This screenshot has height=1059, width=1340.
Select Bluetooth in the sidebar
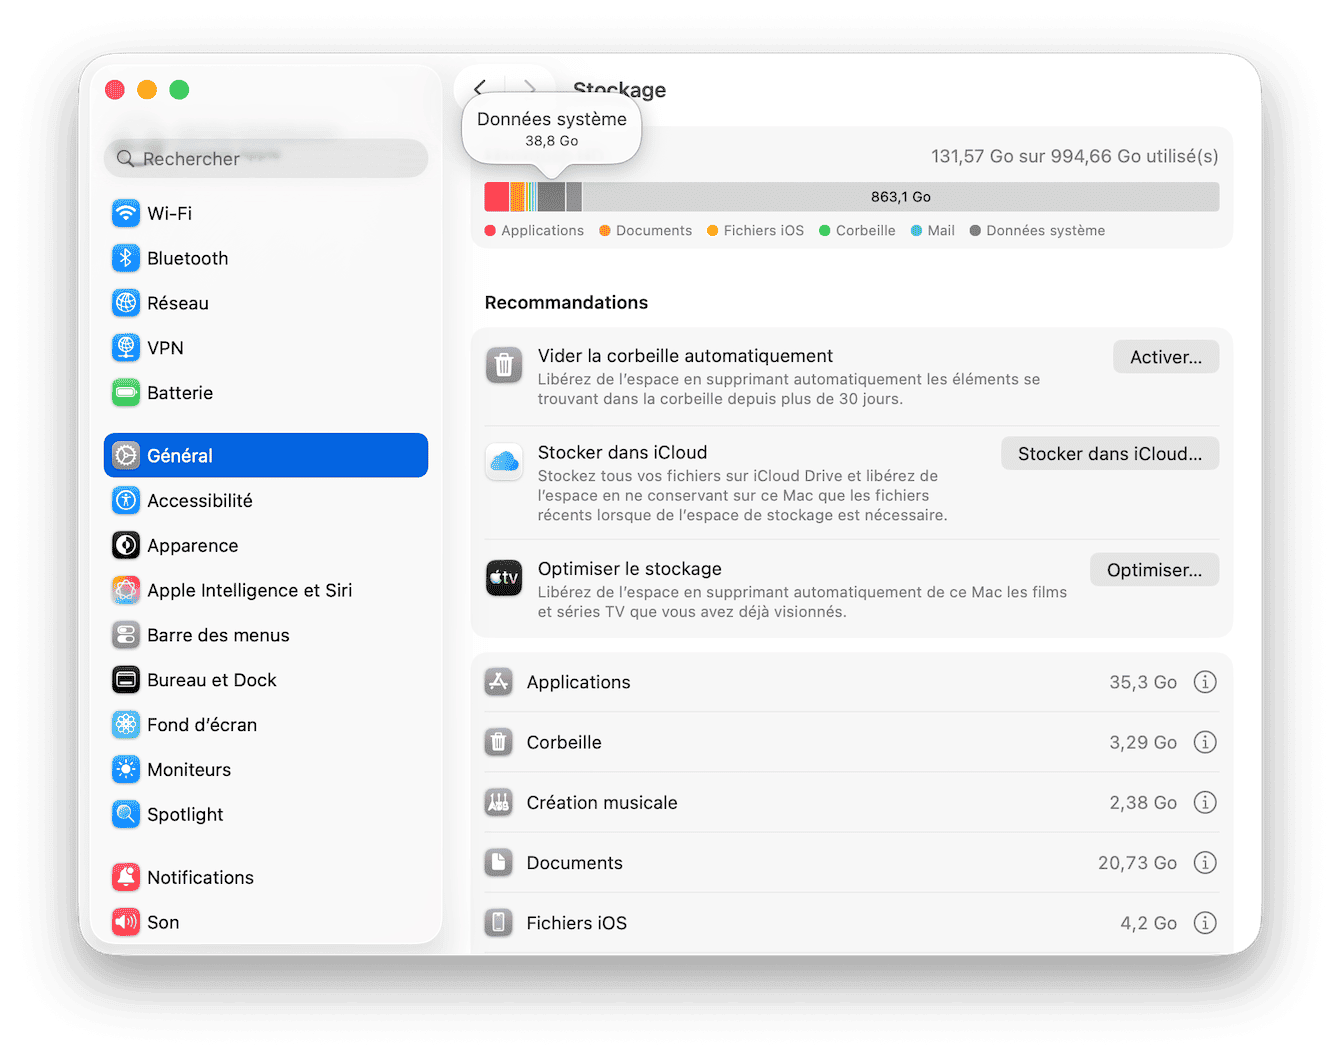[187, 258]
